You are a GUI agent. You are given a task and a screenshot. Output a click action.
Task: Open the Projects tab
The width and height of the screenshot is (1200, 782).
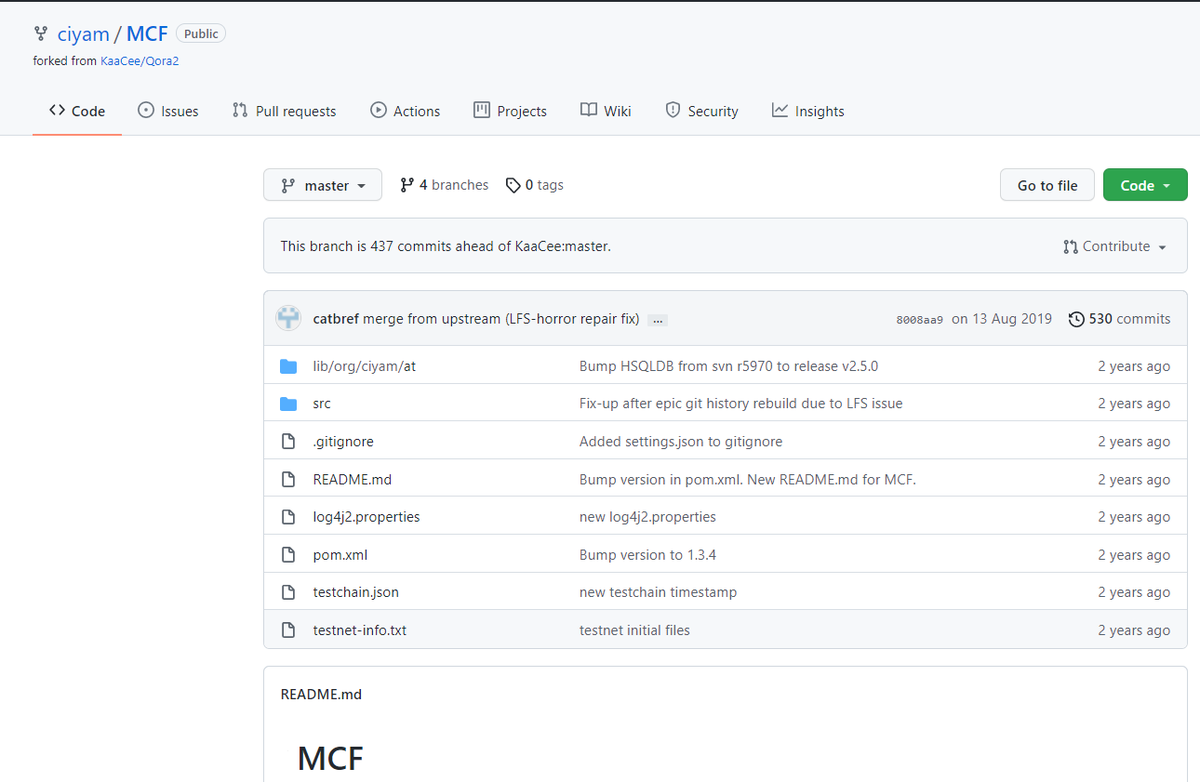(x=510, y=111)
